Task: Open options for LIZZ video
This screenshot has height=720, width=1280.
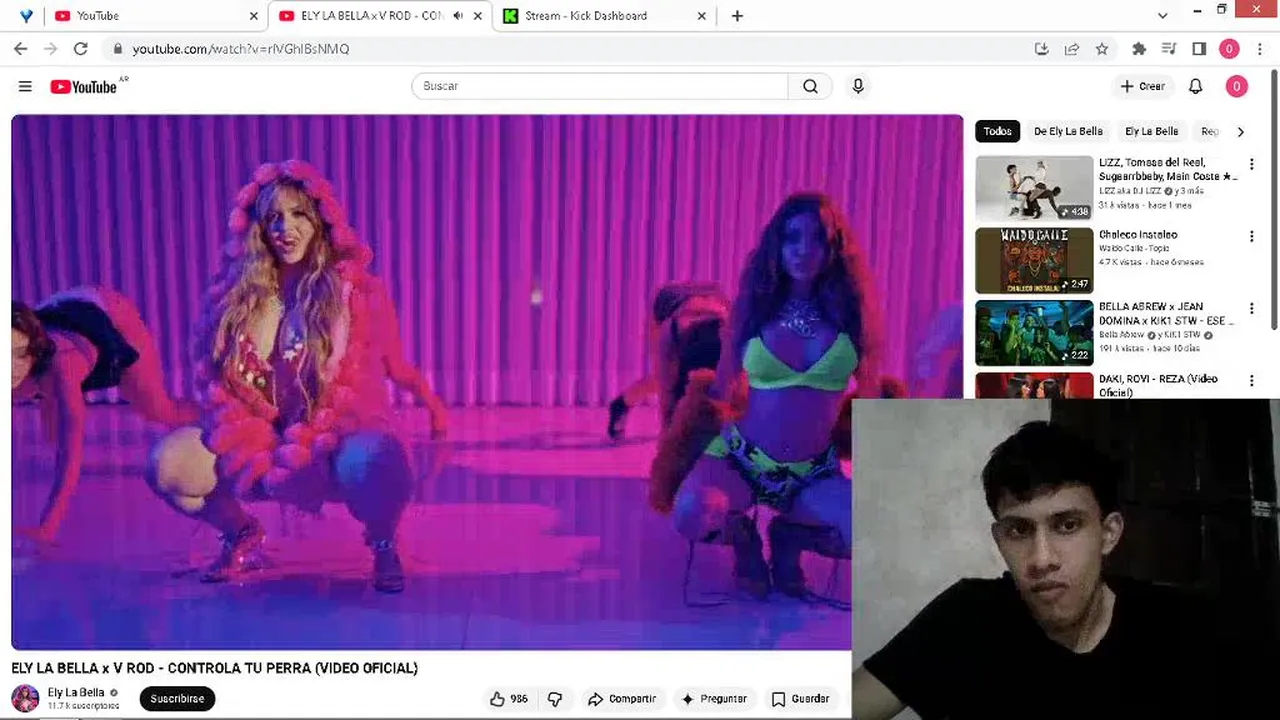Action: [1251, 164]
